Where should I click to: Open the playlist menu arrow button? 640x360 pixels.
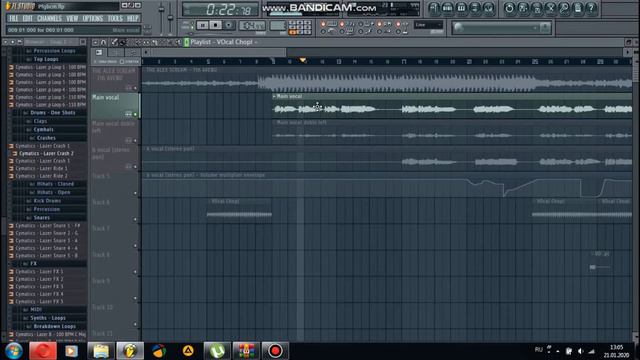point(95,42)
